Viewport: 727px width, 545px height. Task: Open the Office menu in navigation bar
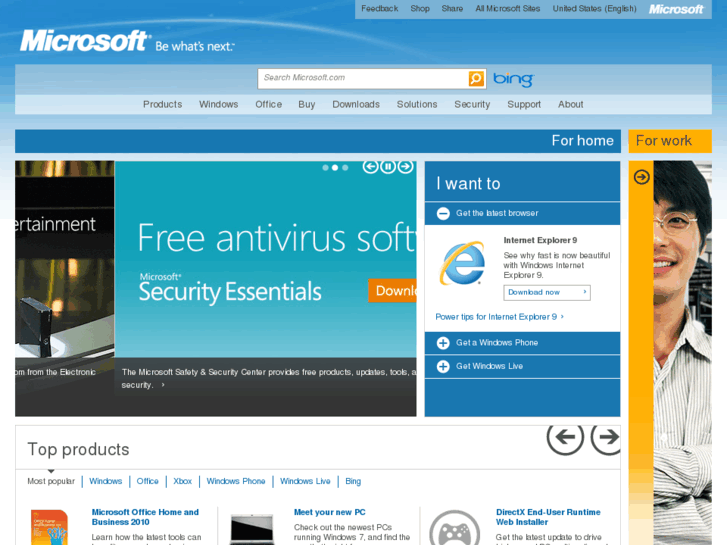[x=268, y=104]
